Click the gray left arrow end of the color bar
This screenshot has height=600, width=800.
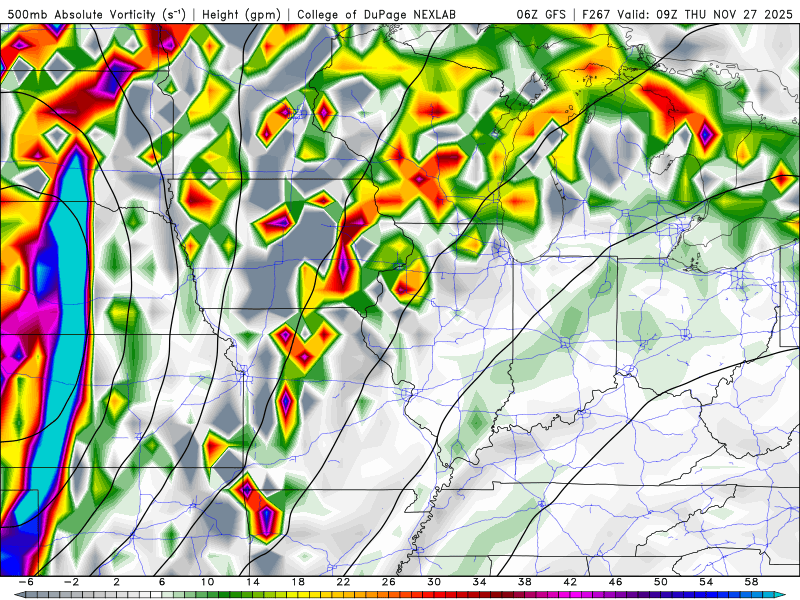tap(18, 595)
